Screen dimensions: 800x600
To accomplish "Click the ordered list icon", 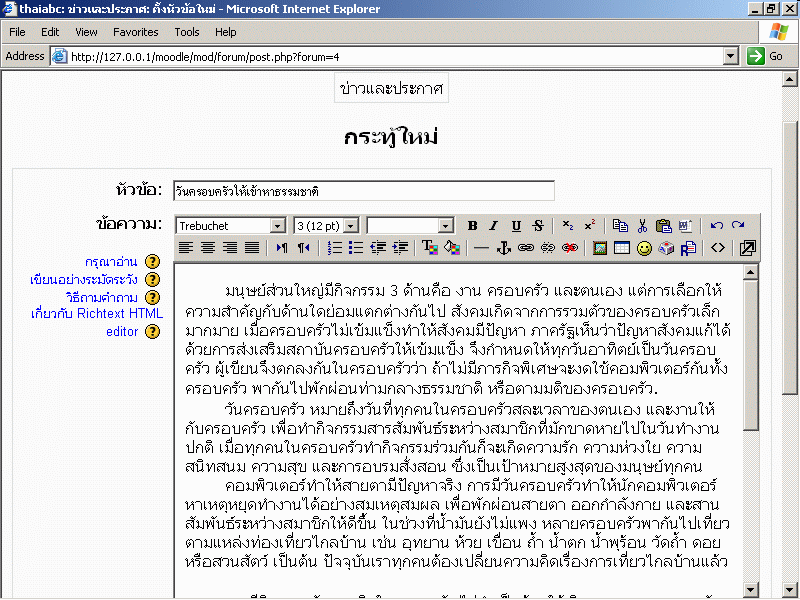I will (335, 247).
